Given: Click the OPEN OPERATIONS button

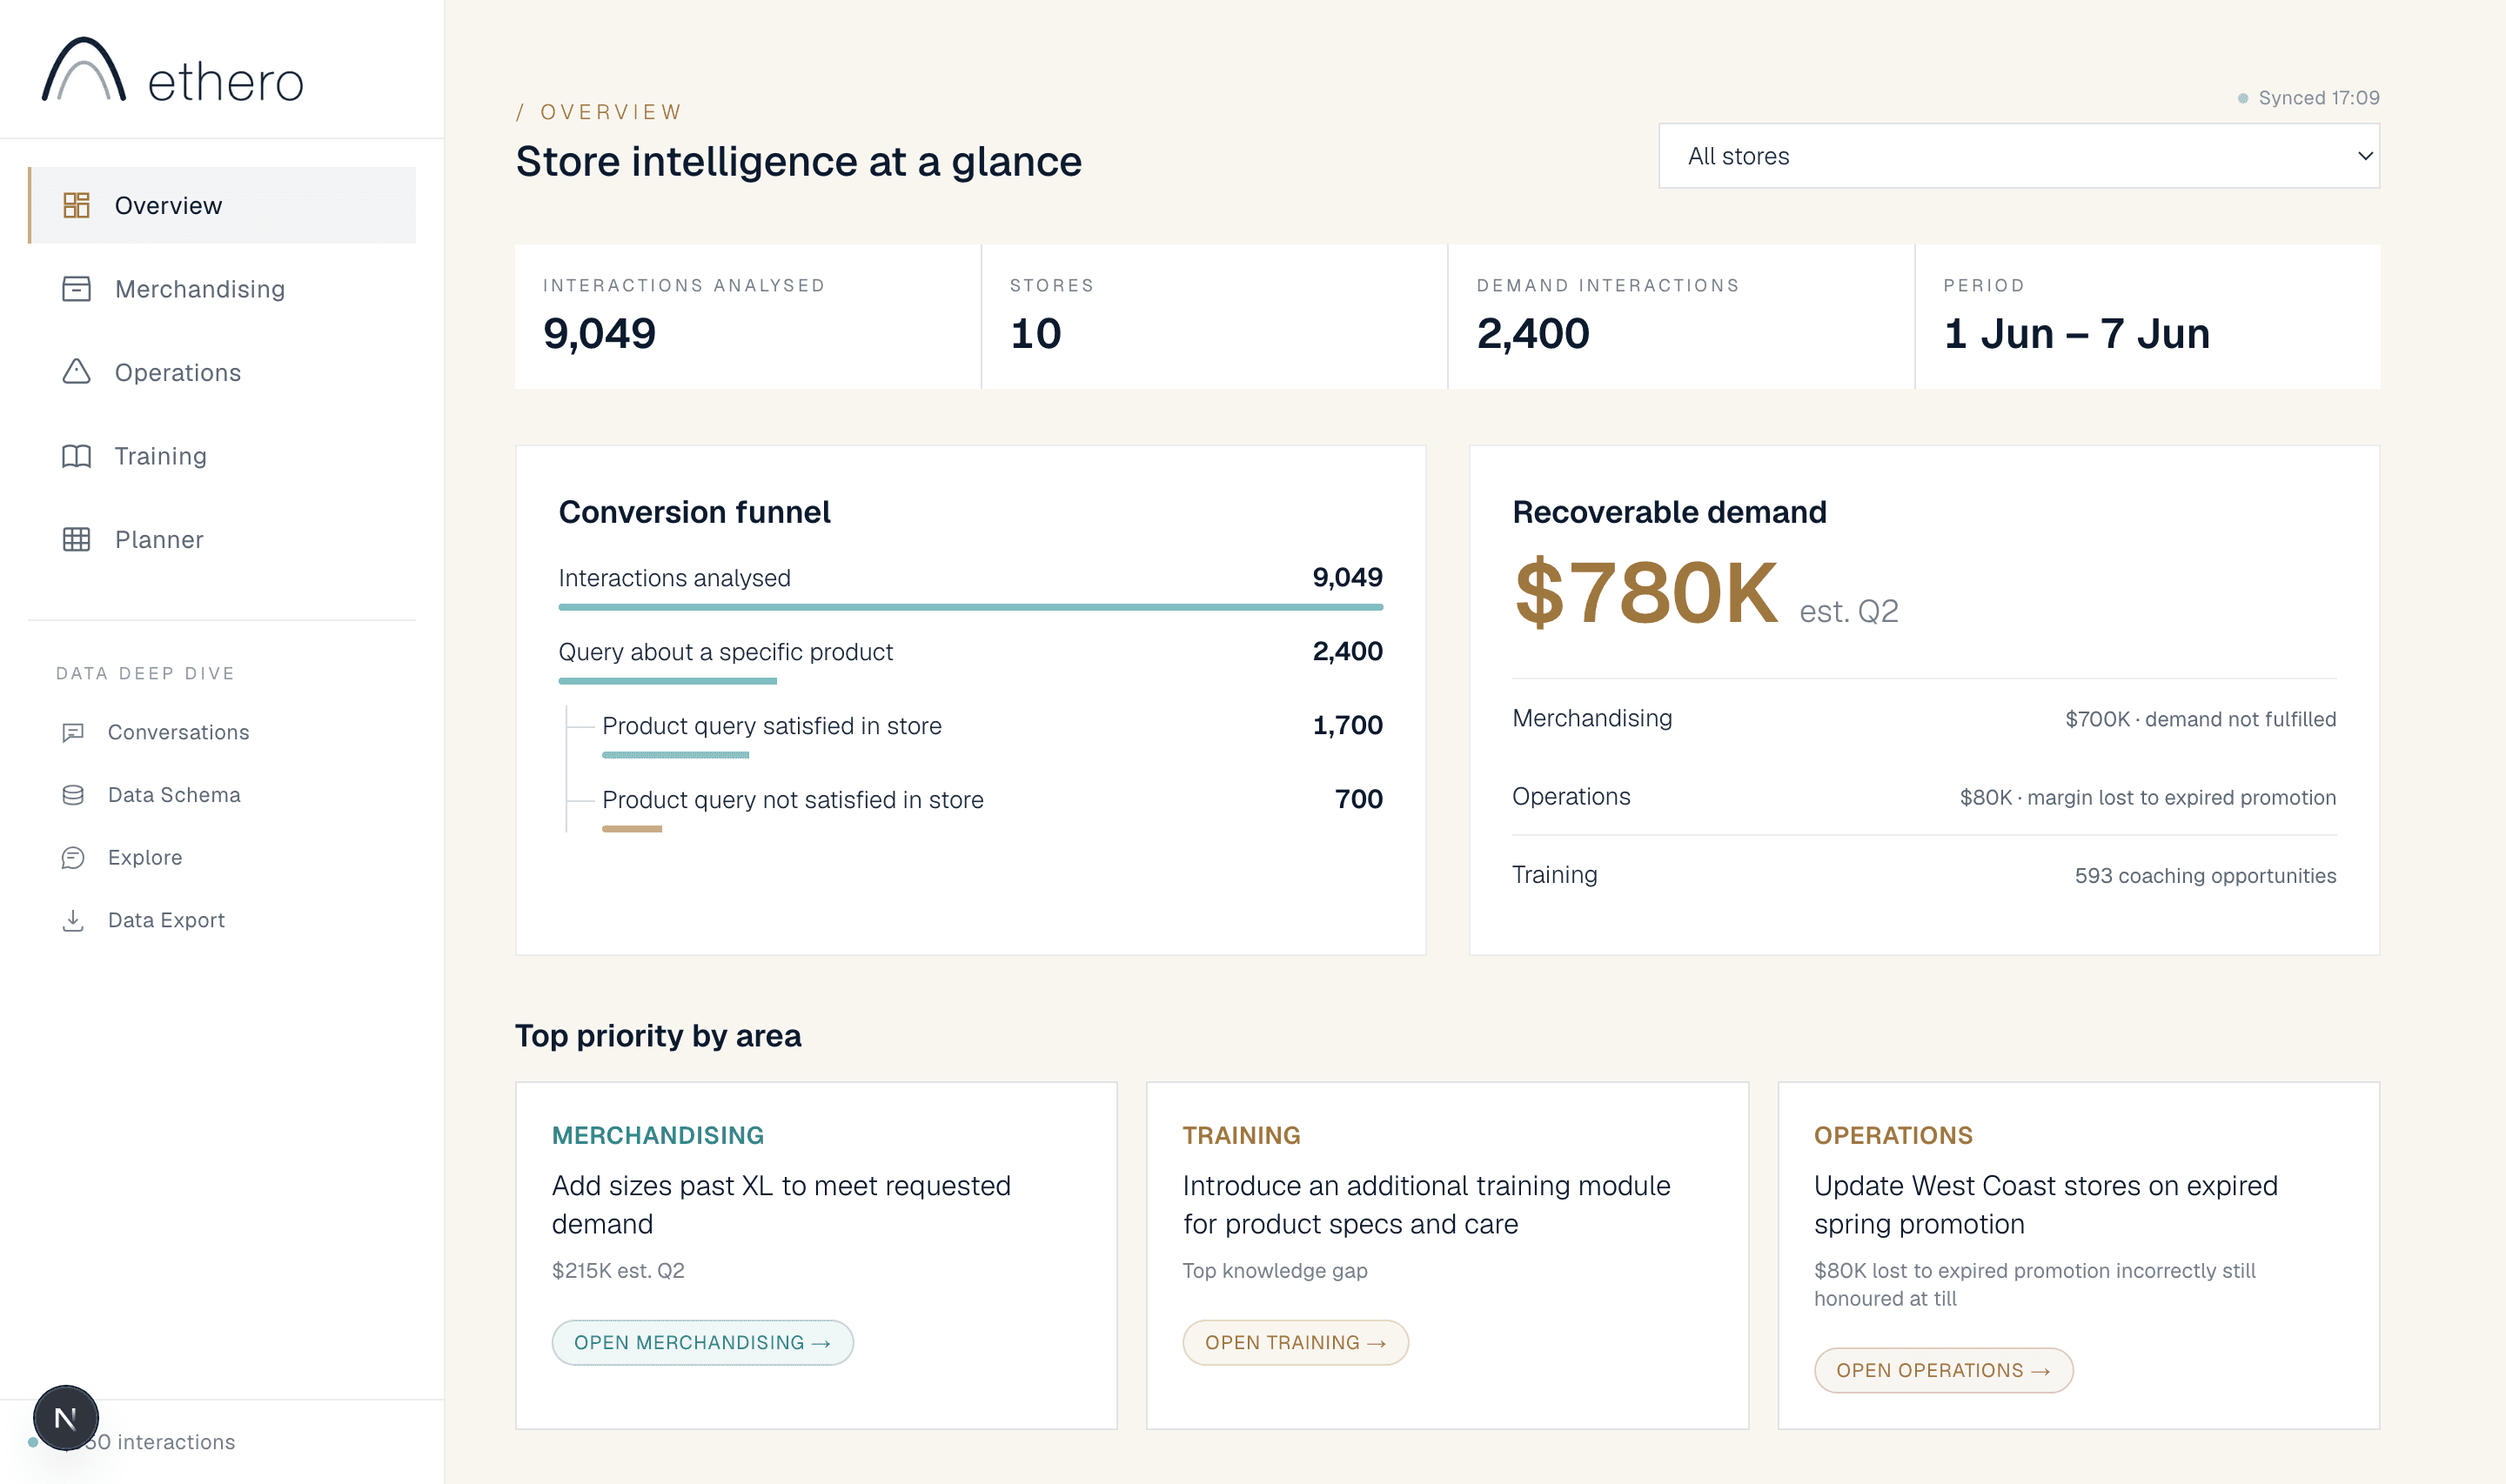Looking at the screenshot, I should 1943,1370.
